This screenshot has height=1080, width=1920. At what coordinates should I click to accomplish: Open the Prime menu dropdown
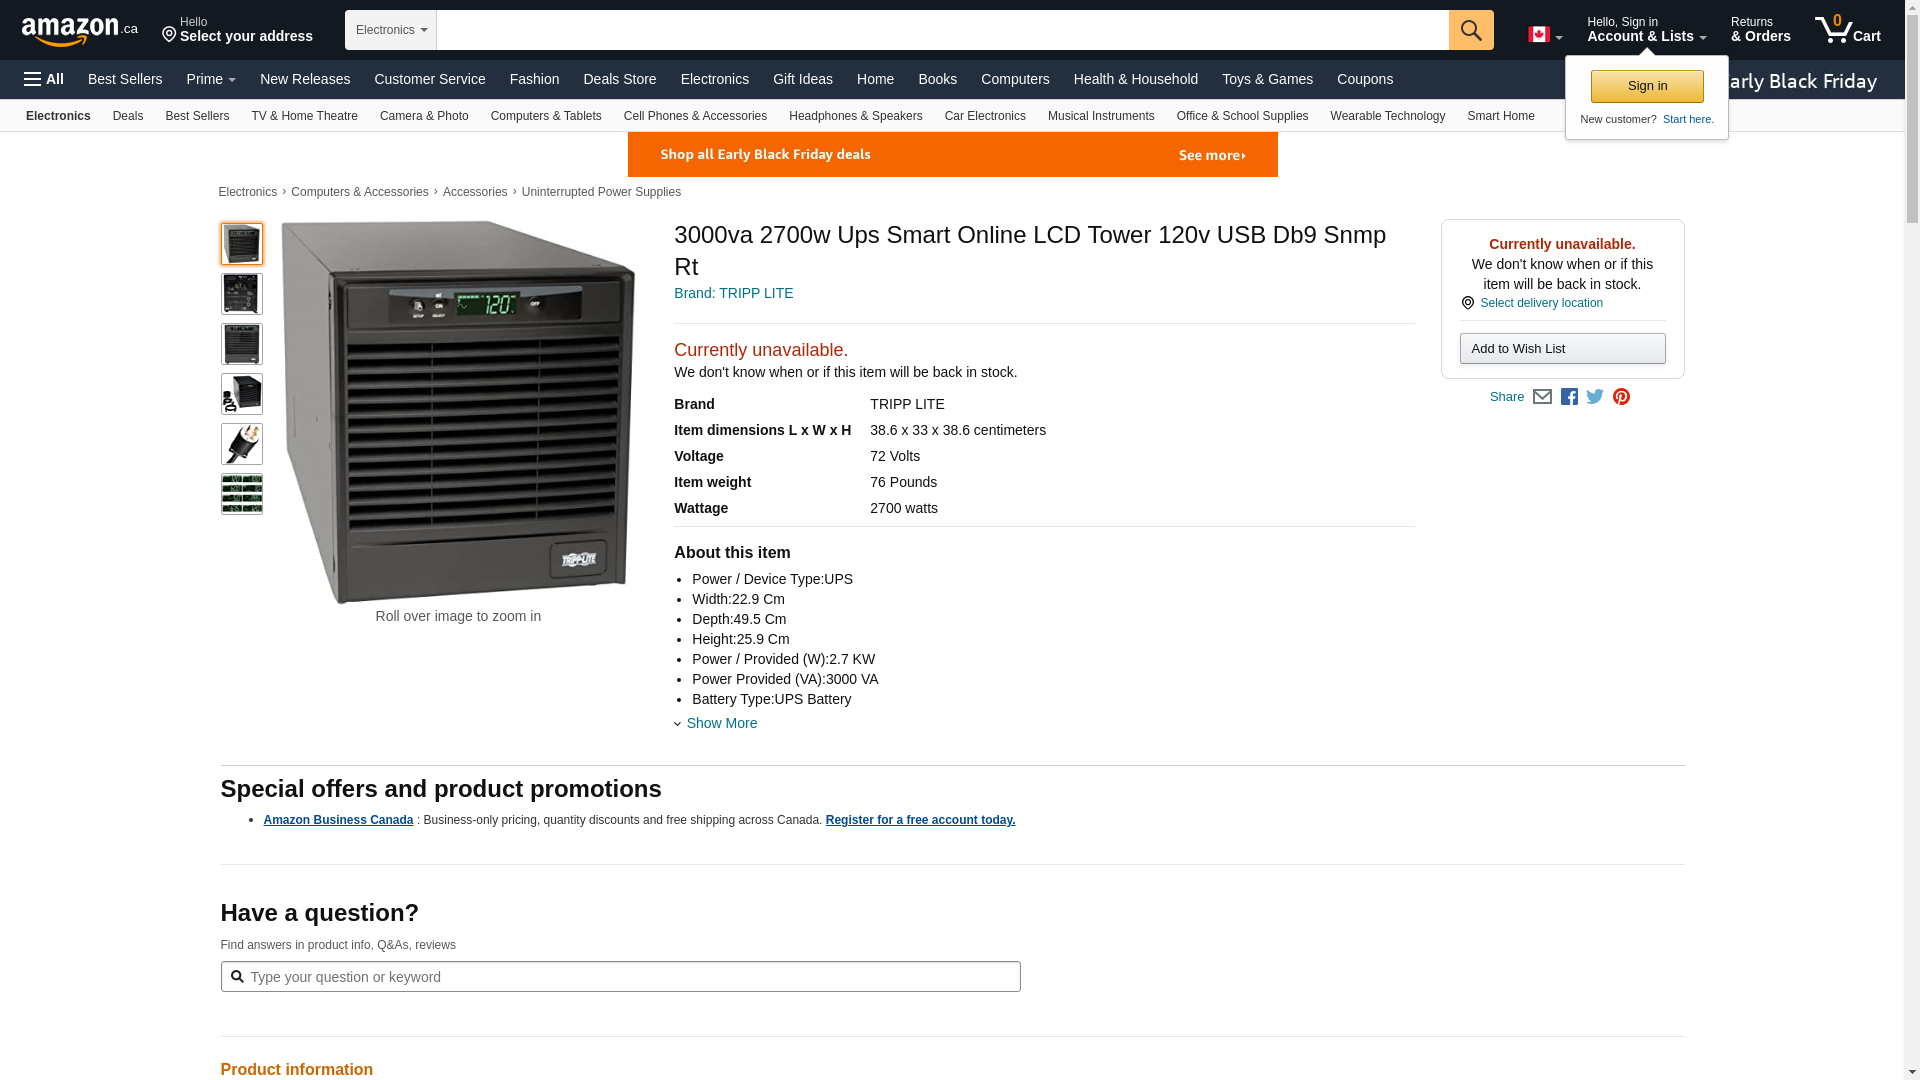click(211, 79)
